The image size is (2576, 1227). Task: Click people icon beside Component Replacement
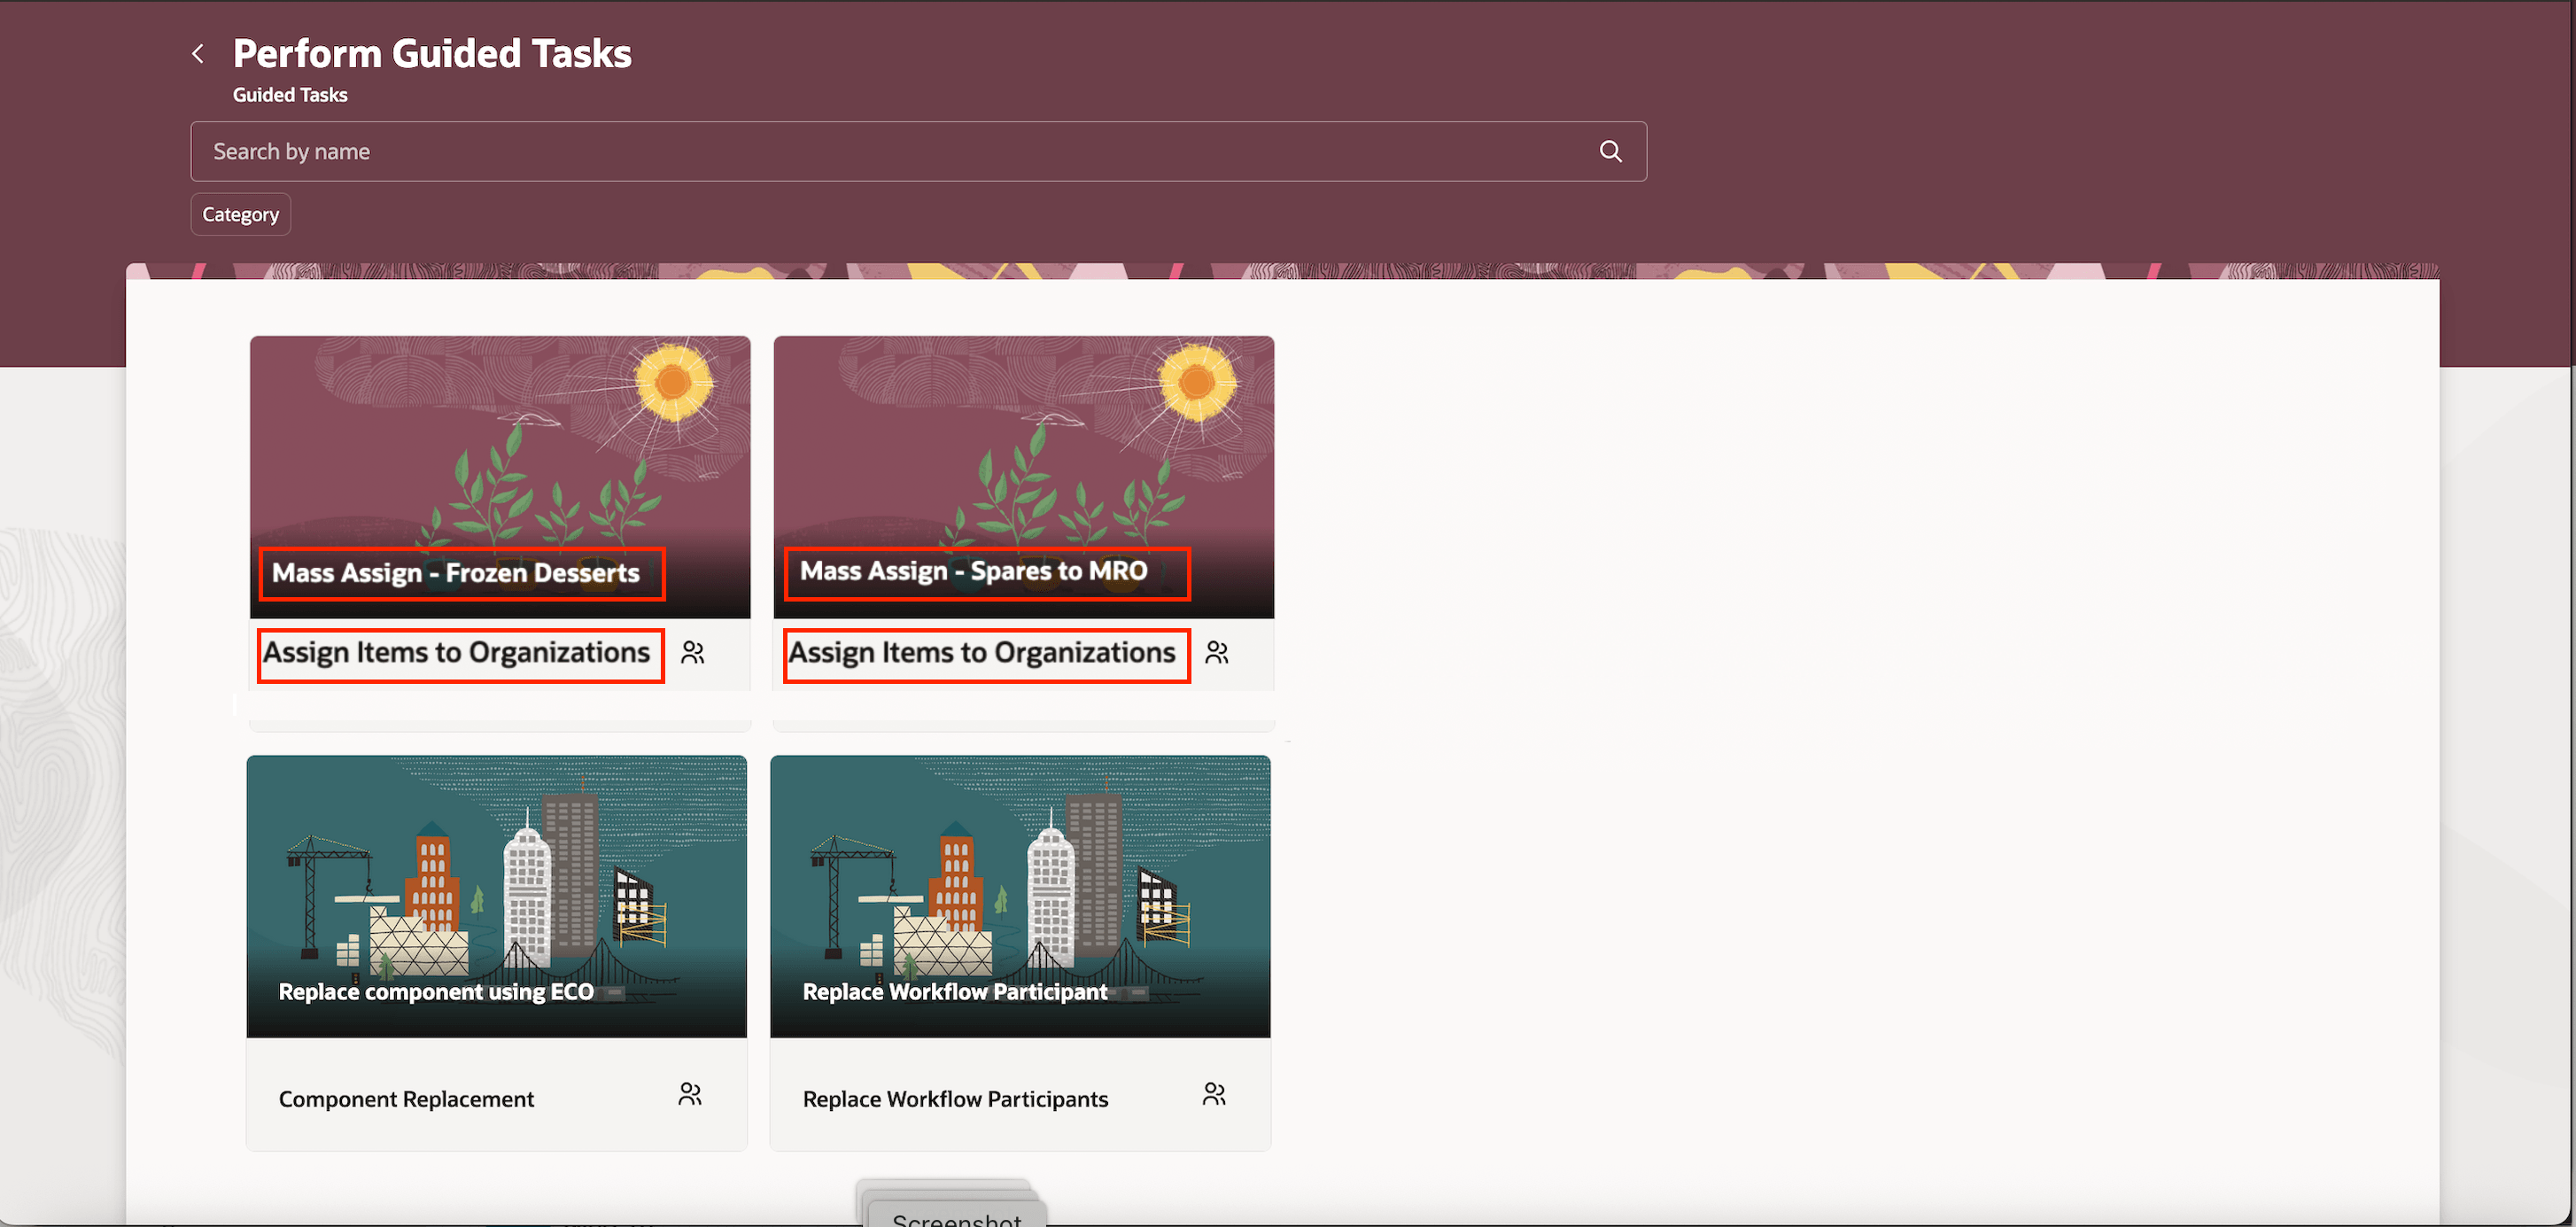tap(690, 1094)
